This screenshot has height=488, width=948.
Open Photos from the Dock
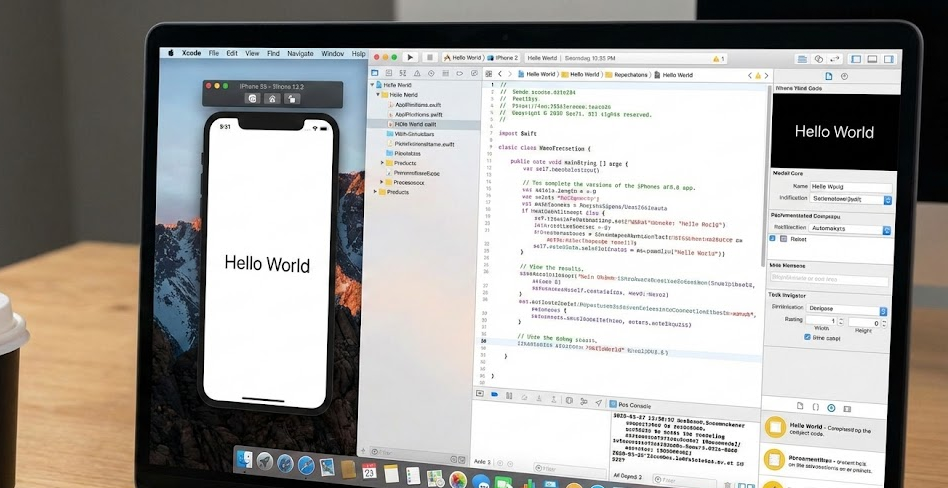(x=458, y=480)
